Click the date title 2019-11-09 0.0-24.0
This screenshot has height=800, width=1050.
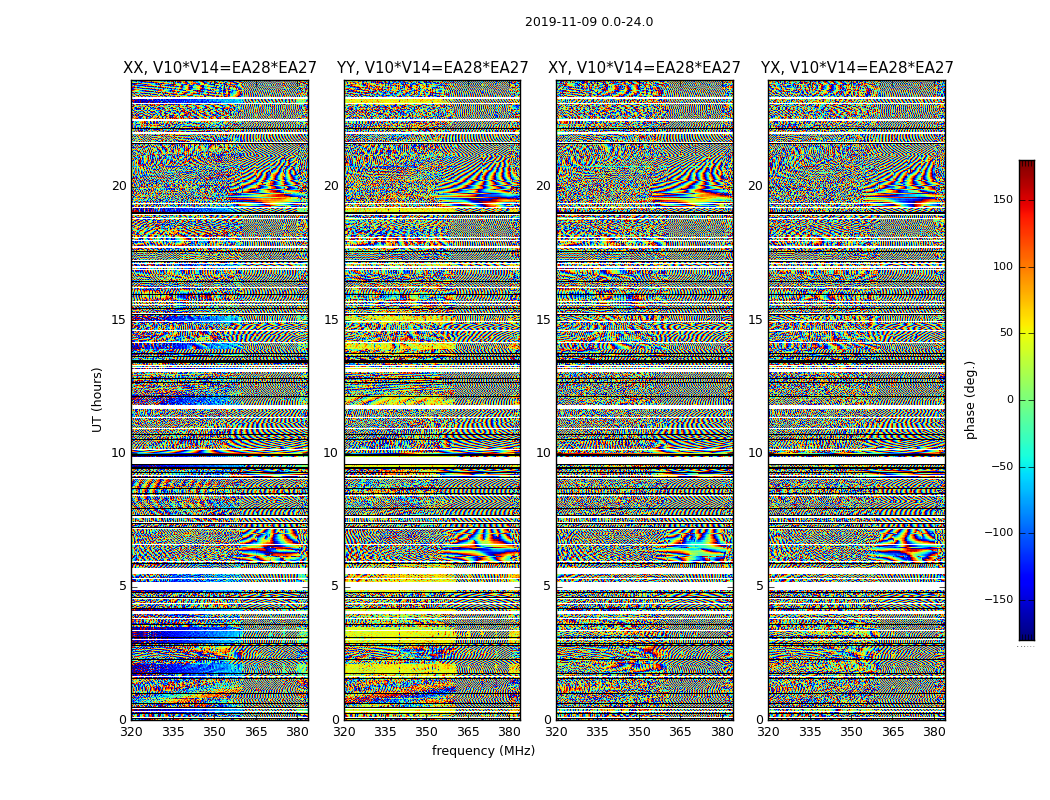[588, 22]
